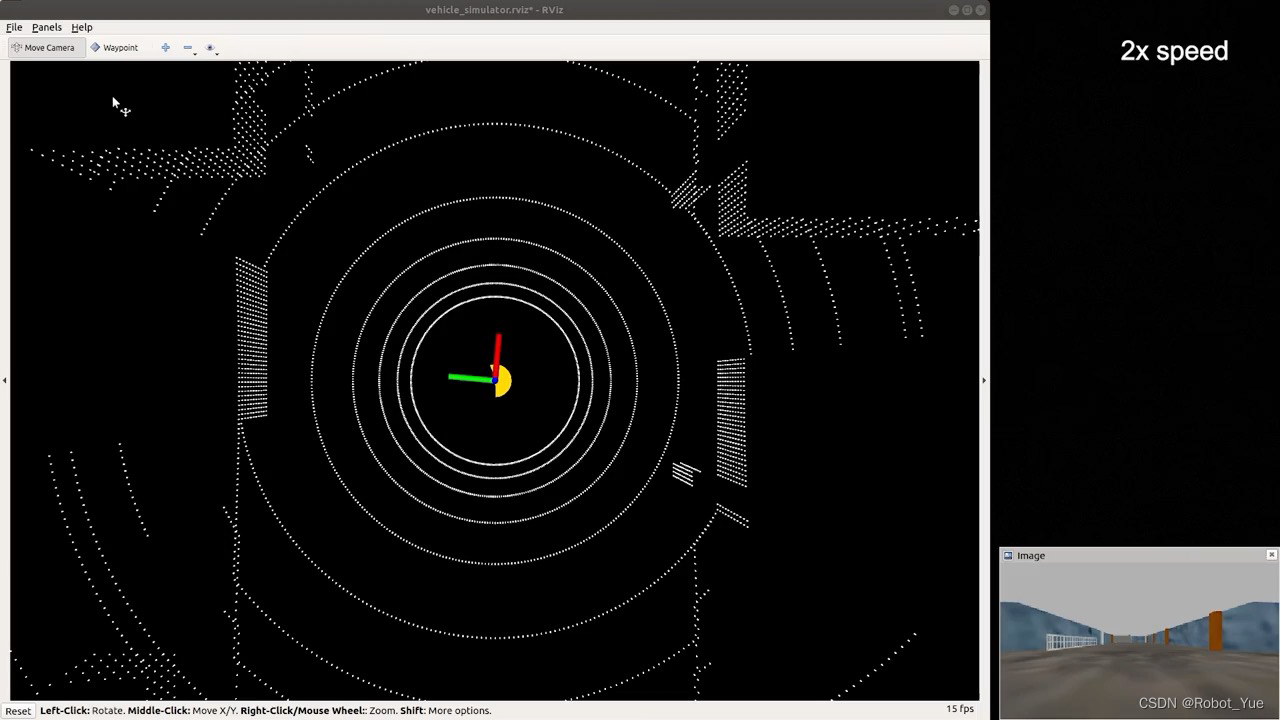Click the red axis of the vehicle frame
This screenshot has height=720, width=1280.
coord(497,356)
